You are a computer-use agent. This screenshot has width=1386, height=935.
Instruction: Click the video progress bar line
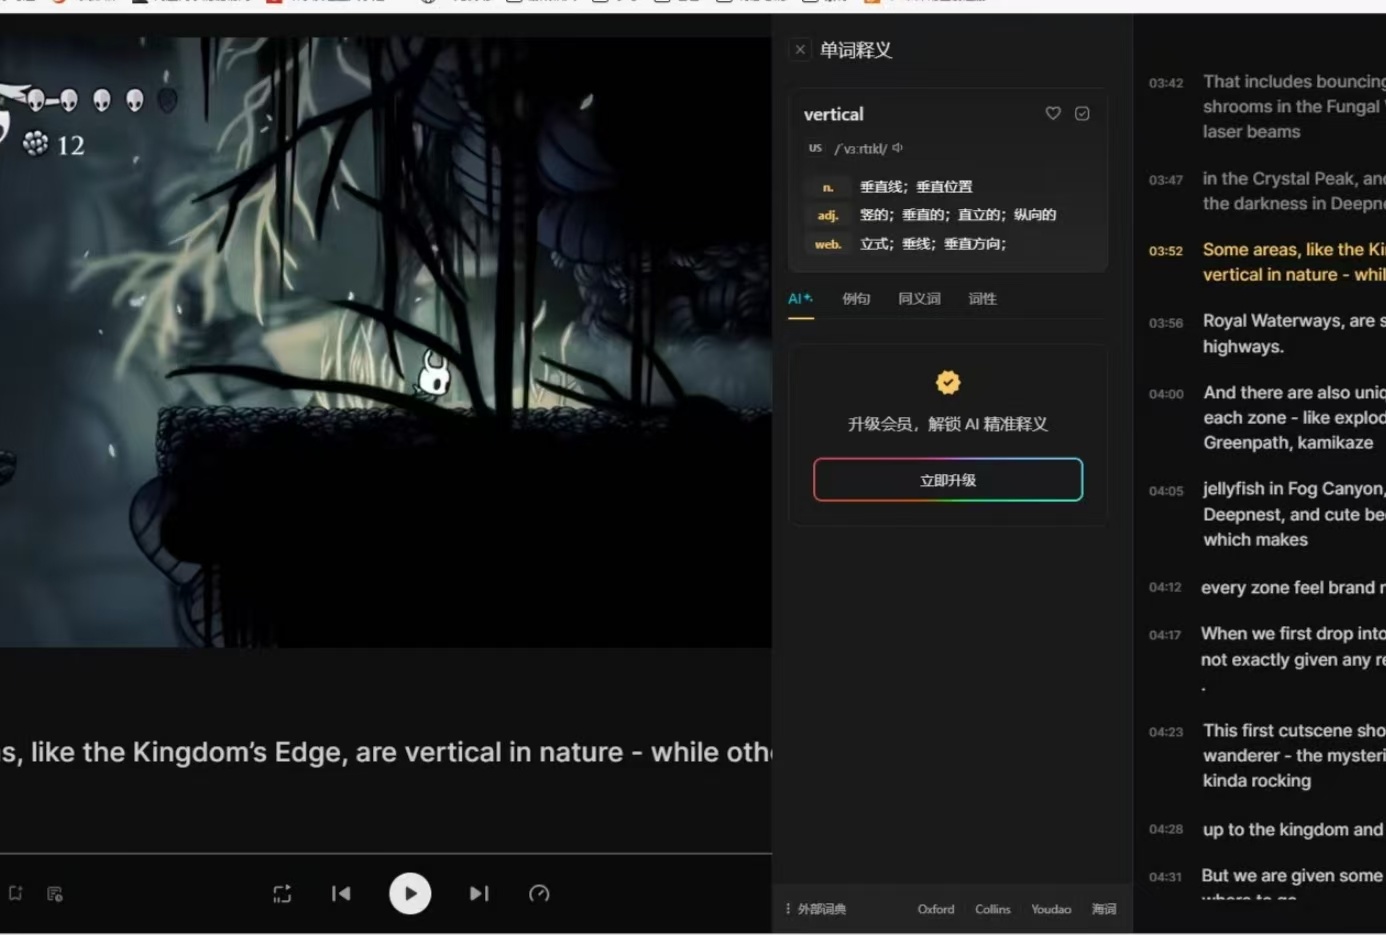386,854
